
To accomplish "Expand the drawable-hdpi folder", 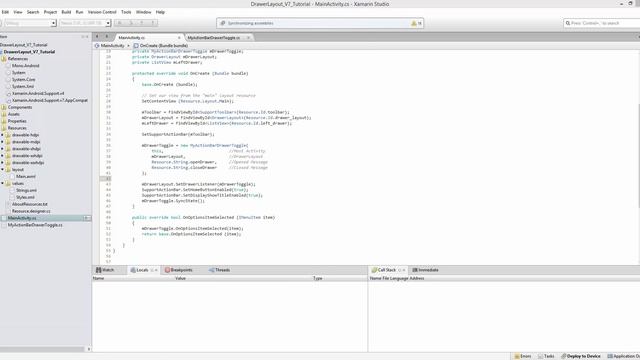I will (2, 135).
